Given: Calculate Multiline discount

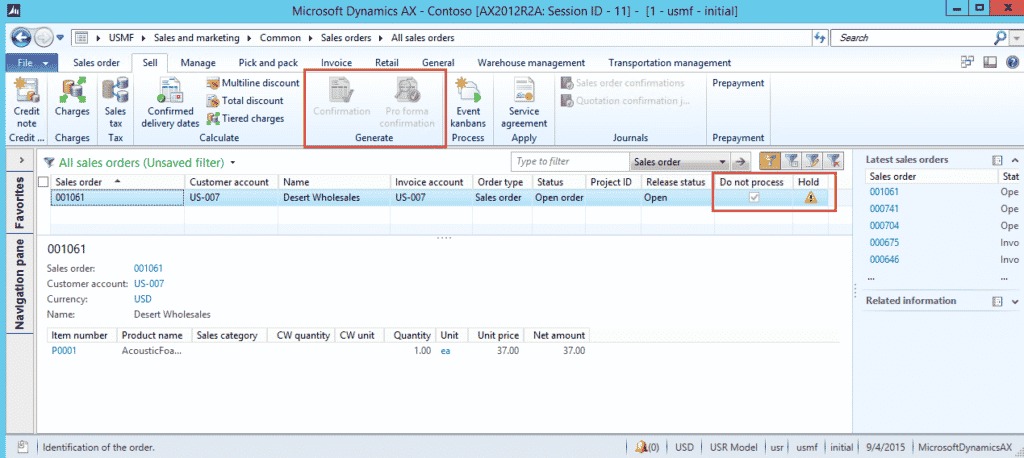Looking at the screenshot, I should 253,83.
